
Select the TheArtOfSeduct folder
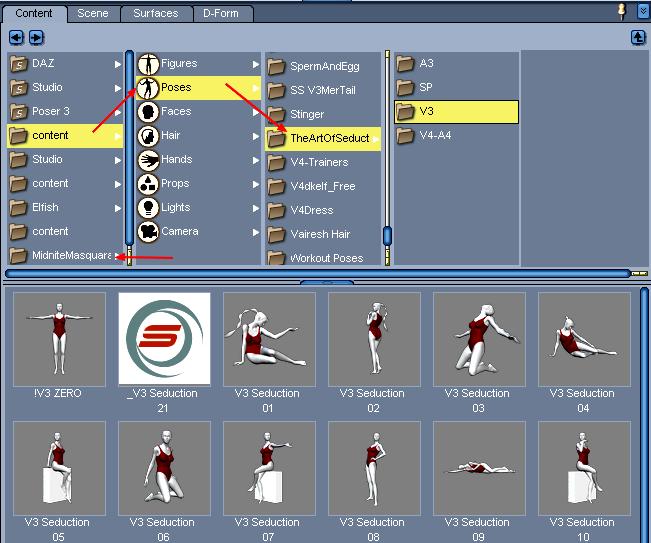click(323, 139)
